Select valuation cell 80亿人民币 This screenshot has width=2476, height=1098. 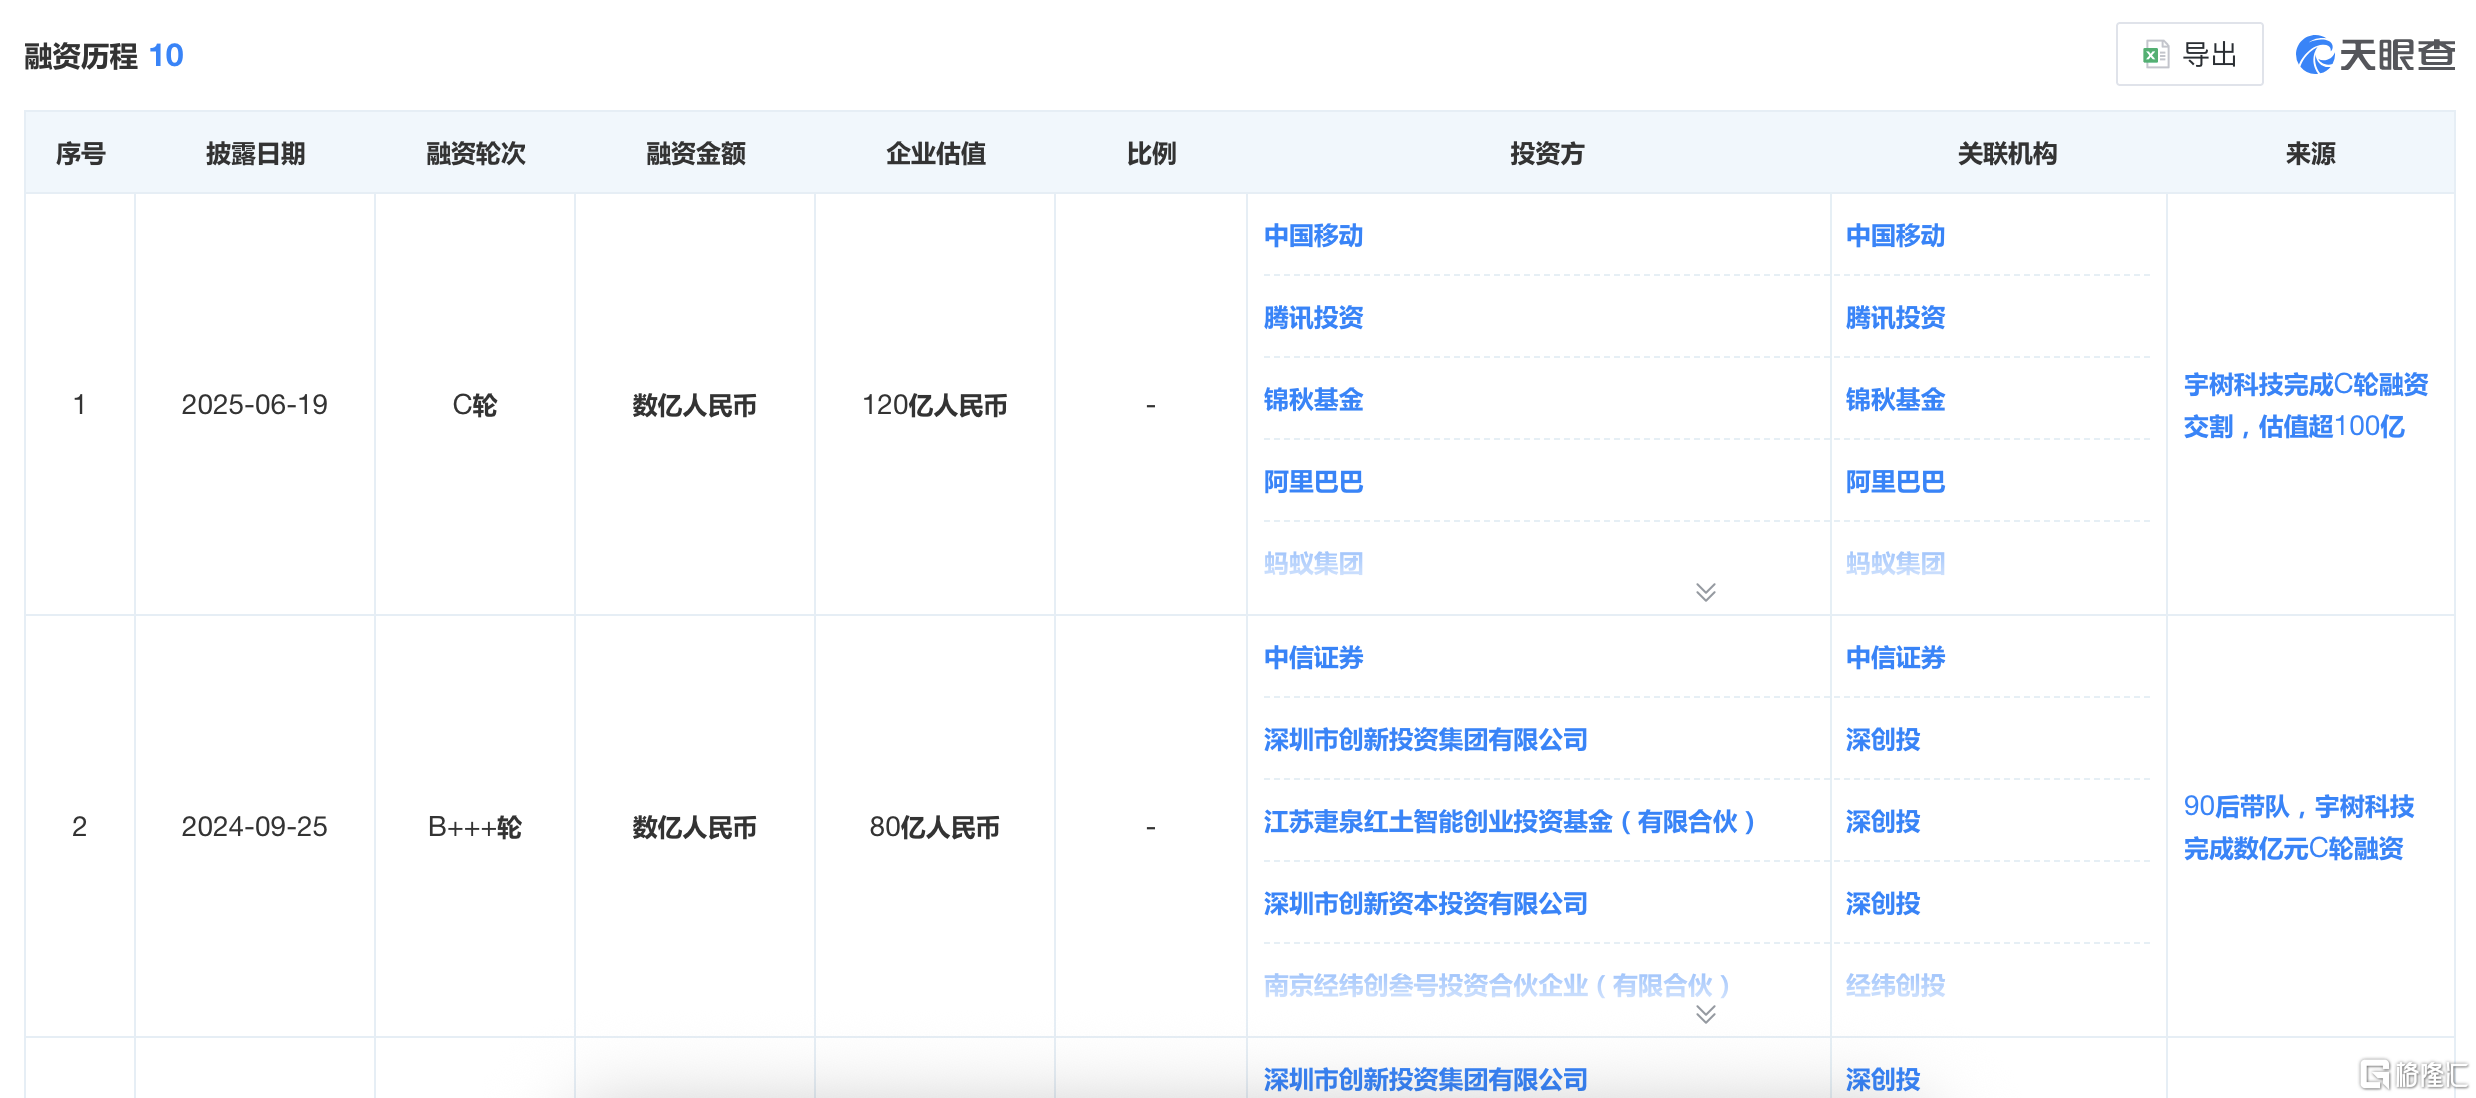coord(934,827)
